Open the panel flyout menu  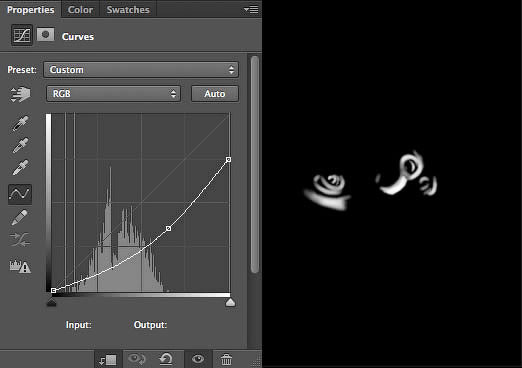[x=251, y=10]
